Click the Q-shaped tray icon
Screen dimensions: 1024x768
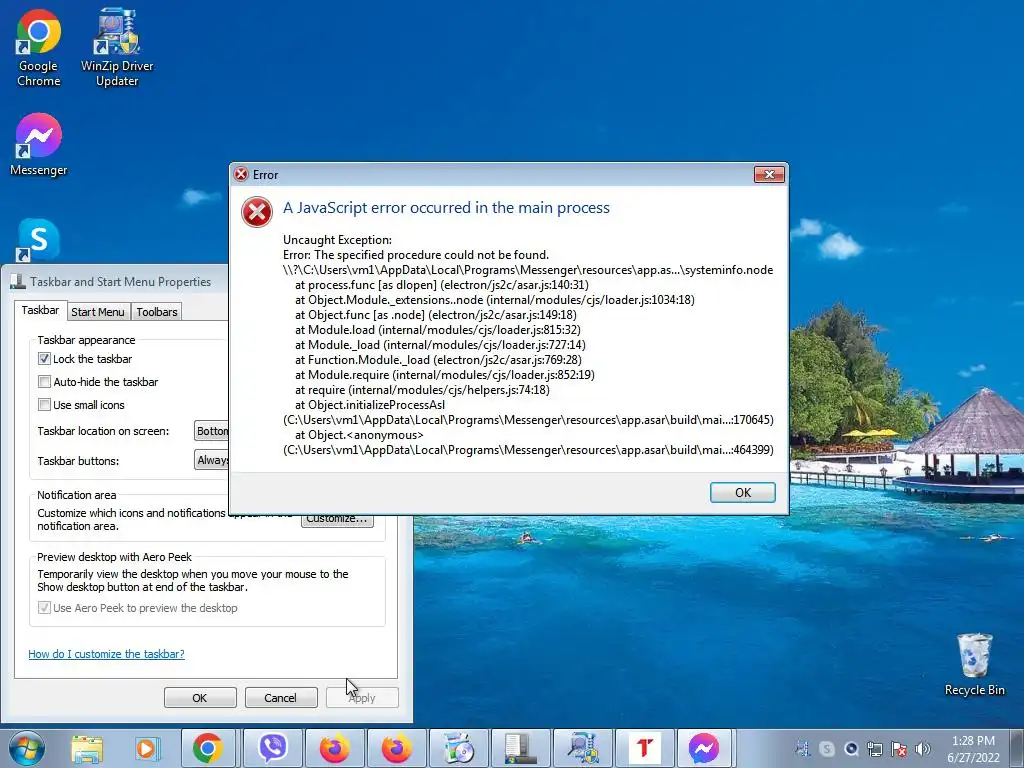(851, 749)
